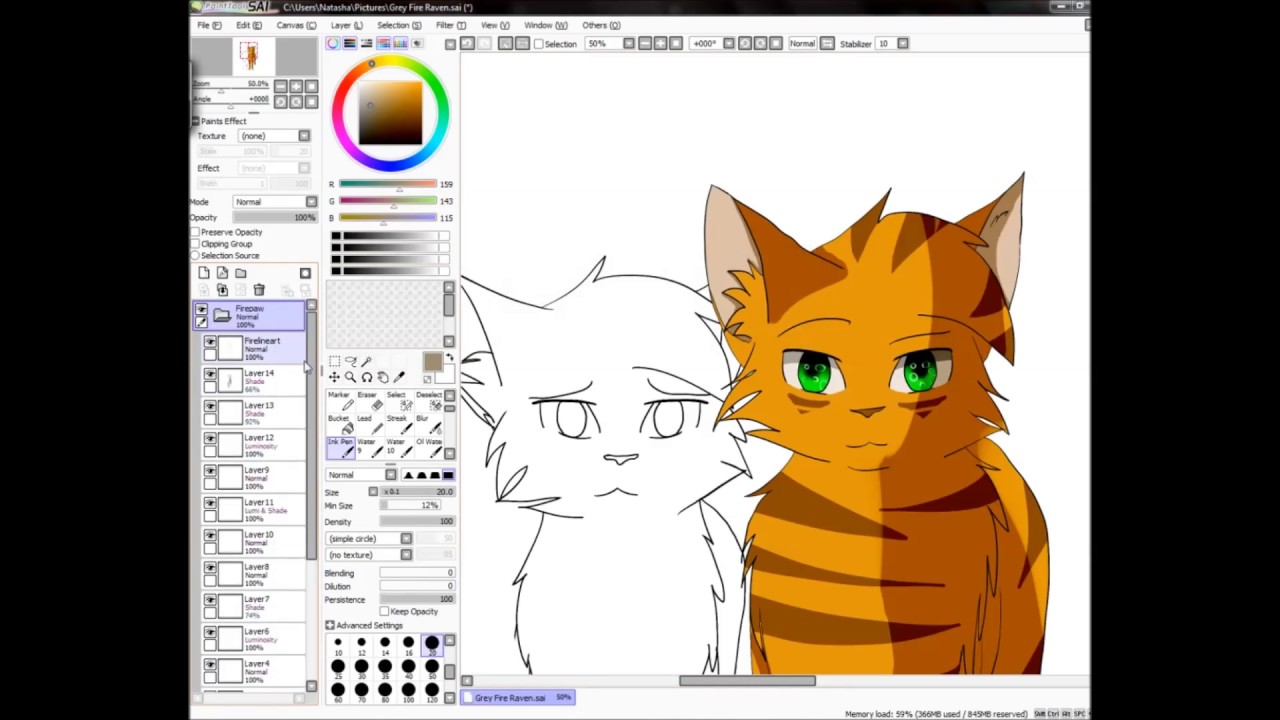This screenshot has height=720, width=1280.
Task: Open the Filter menu
Action: coord(451,25)
